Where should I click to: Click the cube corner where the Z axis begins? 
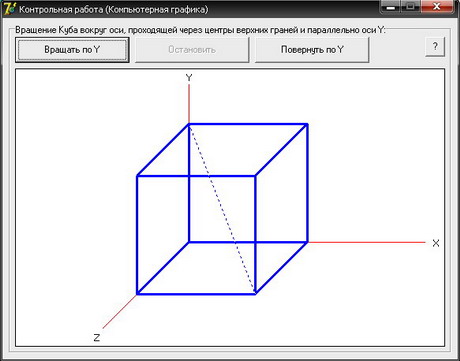[x=137, y=294]
